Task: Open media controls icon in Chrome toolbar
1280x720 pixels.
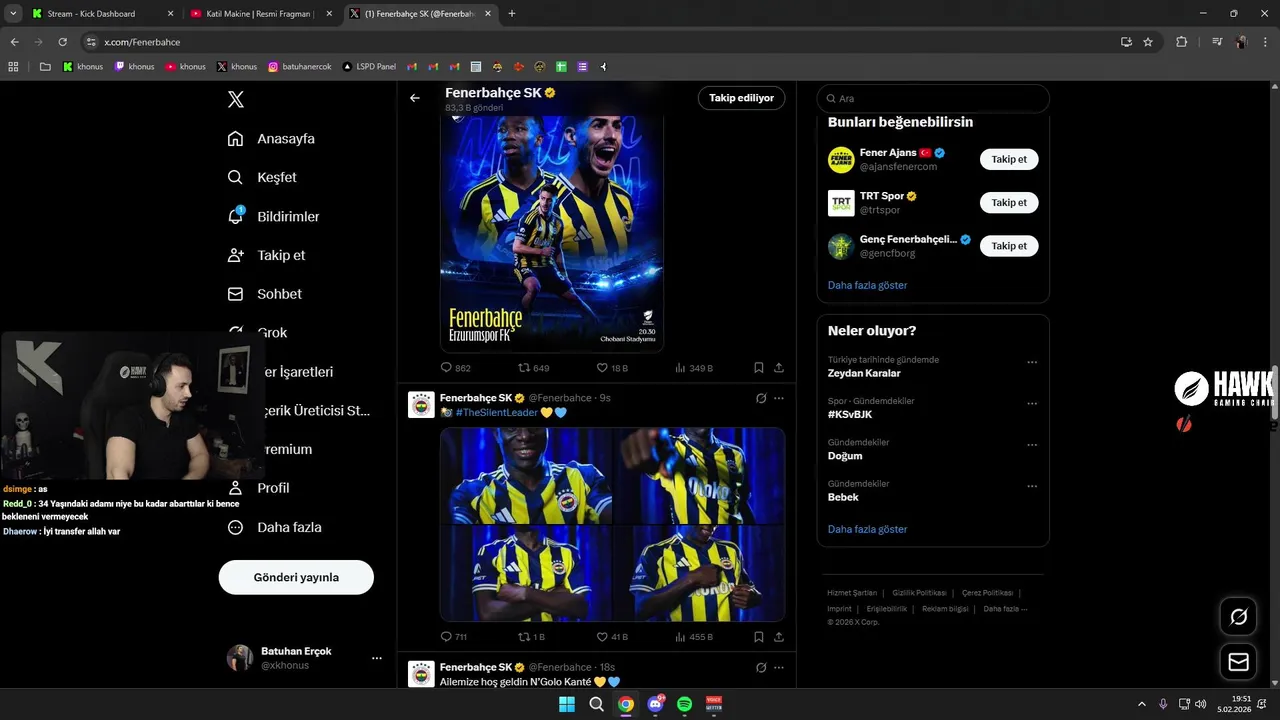Action: coord(1217,42)
